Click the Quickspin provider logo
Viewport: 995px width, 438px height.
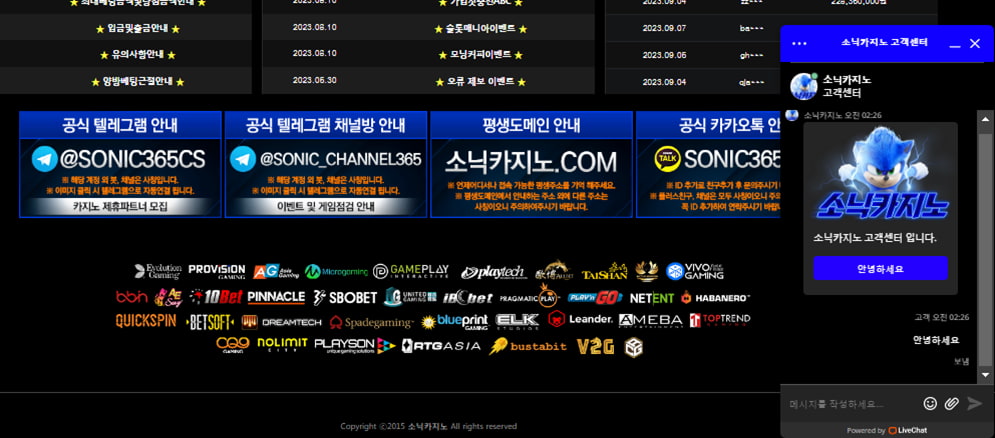pyautogui.click(x=146, y=321)
